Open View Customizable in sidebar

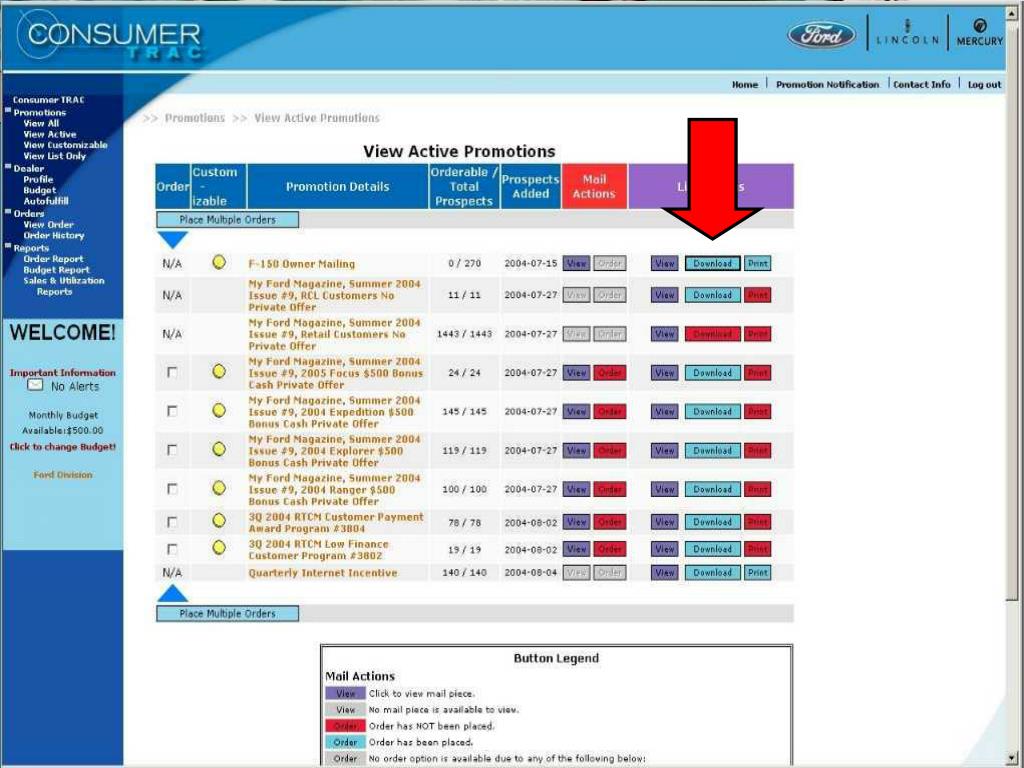click(x=65, y=145)
